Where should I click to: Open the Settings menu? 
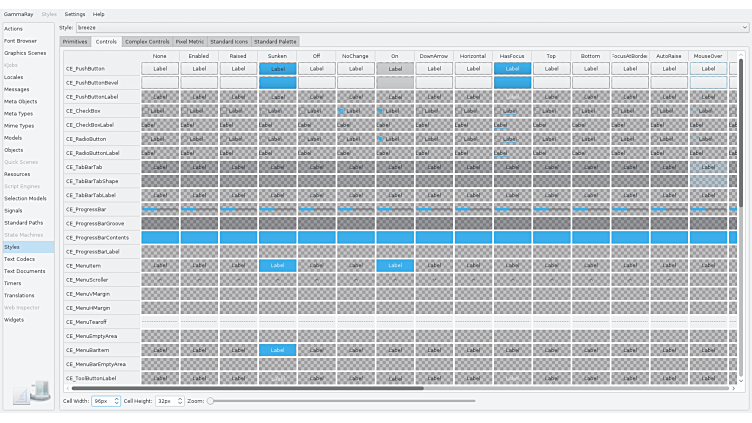[x=75, y=14]
